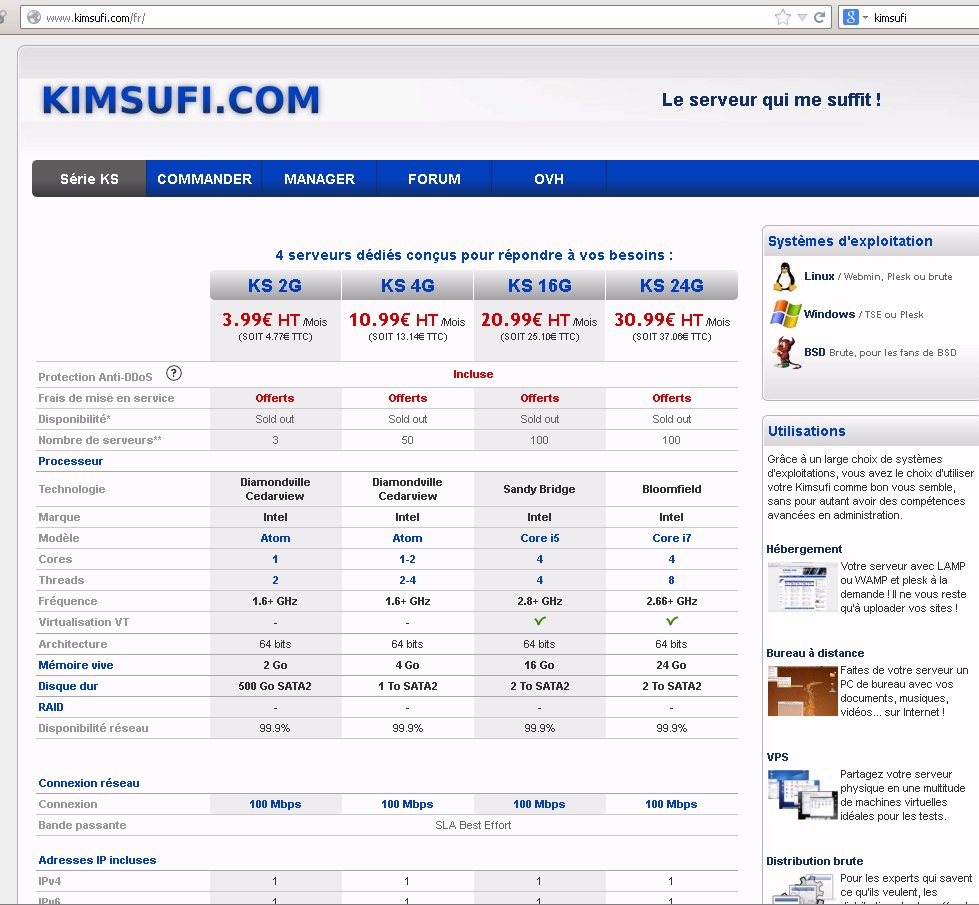Open the MANAGER menu item
Screen dimensions: 979x905
(319, 179)
